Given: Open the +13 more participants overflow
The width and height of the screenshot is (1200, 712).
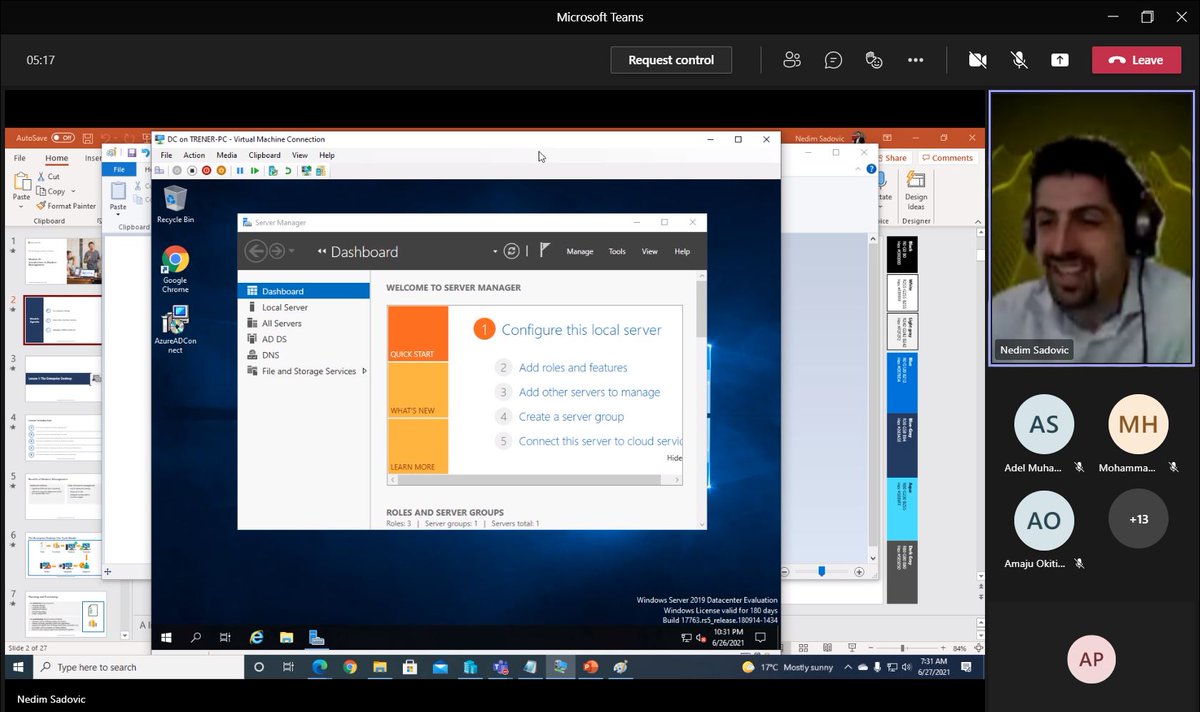Looking at the screenshot, I should point(1138,518).
